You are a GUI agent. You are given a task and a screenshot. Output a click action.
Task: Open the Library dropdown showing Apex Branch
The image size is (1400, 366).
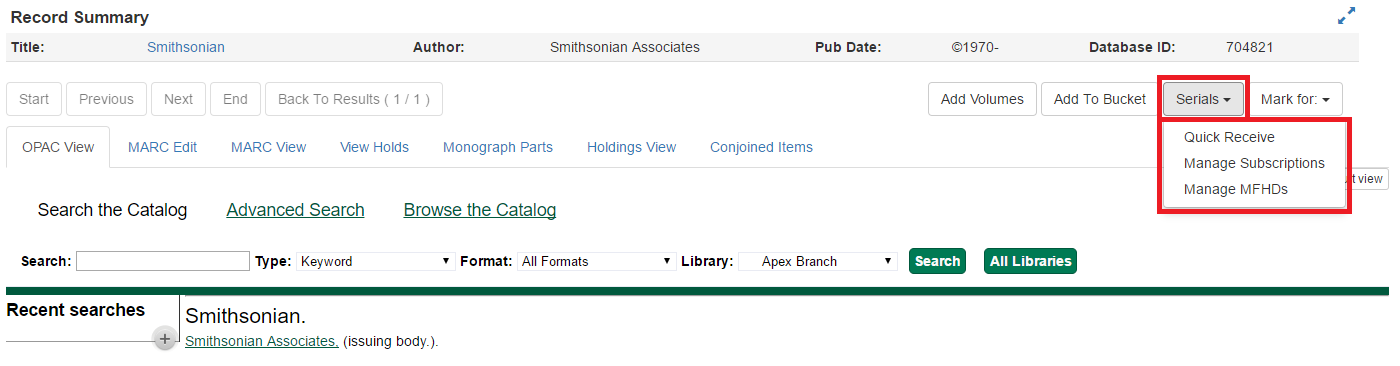pos(817,261)
